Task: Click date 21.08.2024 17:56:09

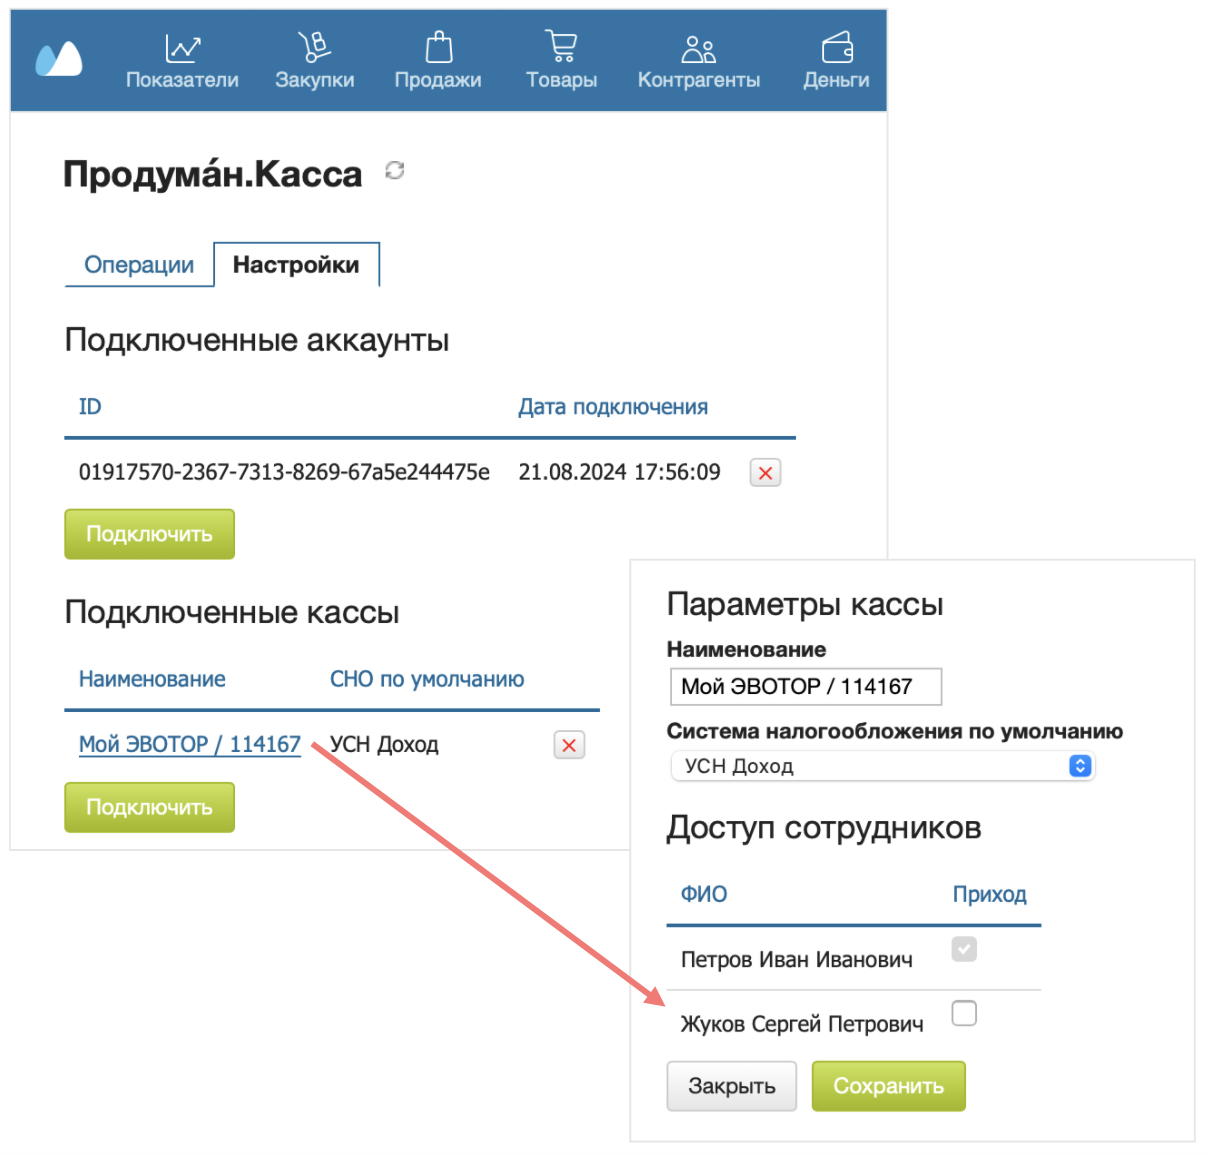Action: [619, 472]
